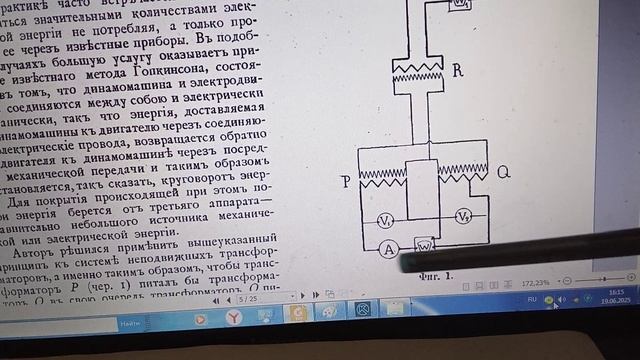Open the media player taskbar icon
The height and width of the screenshot is (360, 640).
point(200,319)
